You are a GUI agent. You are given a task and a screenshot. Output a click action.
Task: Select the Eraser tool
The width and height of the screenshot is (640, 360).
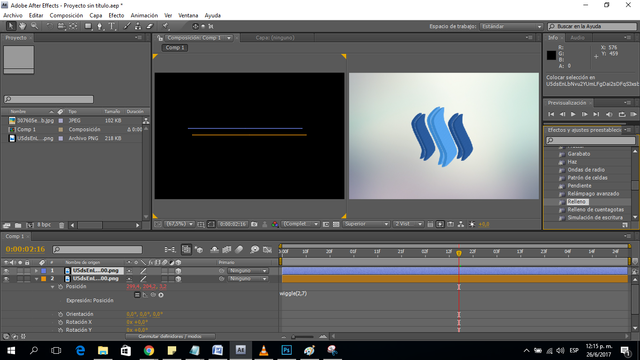click(150, 26)
